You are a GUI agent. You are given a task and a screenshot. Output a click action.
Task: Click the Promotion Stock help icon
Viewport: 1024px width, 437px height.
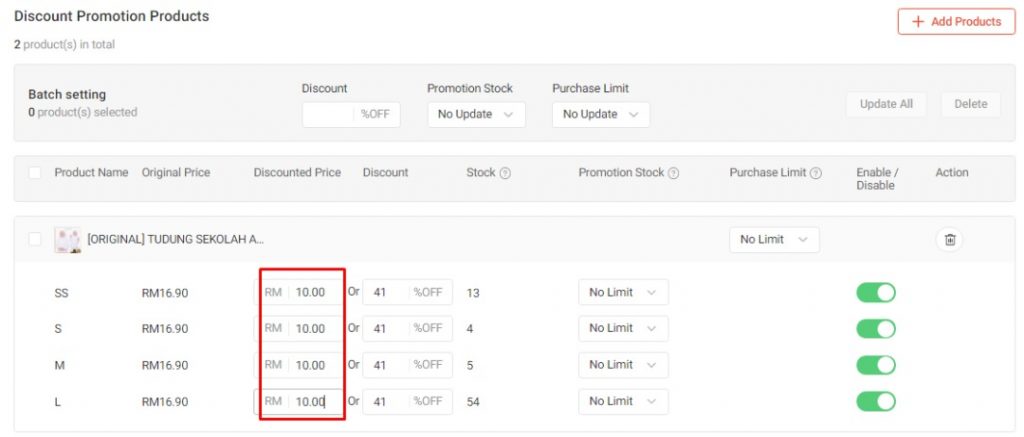click(x=673, y=173)
